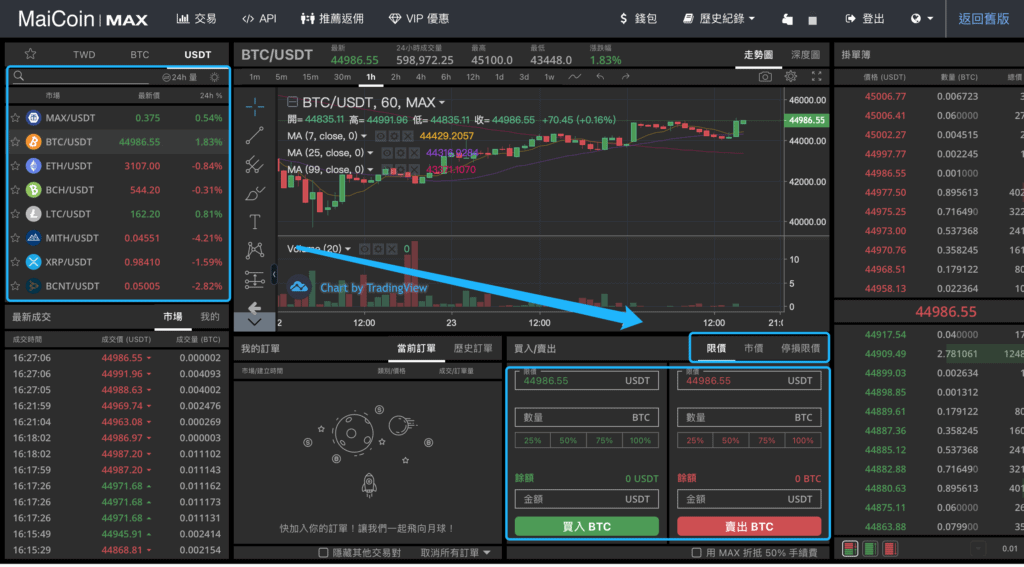The image size is (1024, 567).
Task: Show combined buy/sell order book view icon
Action: pos(850,549)
